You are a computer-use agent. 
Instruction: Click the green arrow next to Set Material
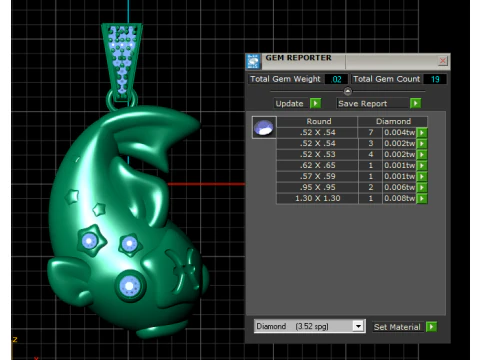pos(431,327)
